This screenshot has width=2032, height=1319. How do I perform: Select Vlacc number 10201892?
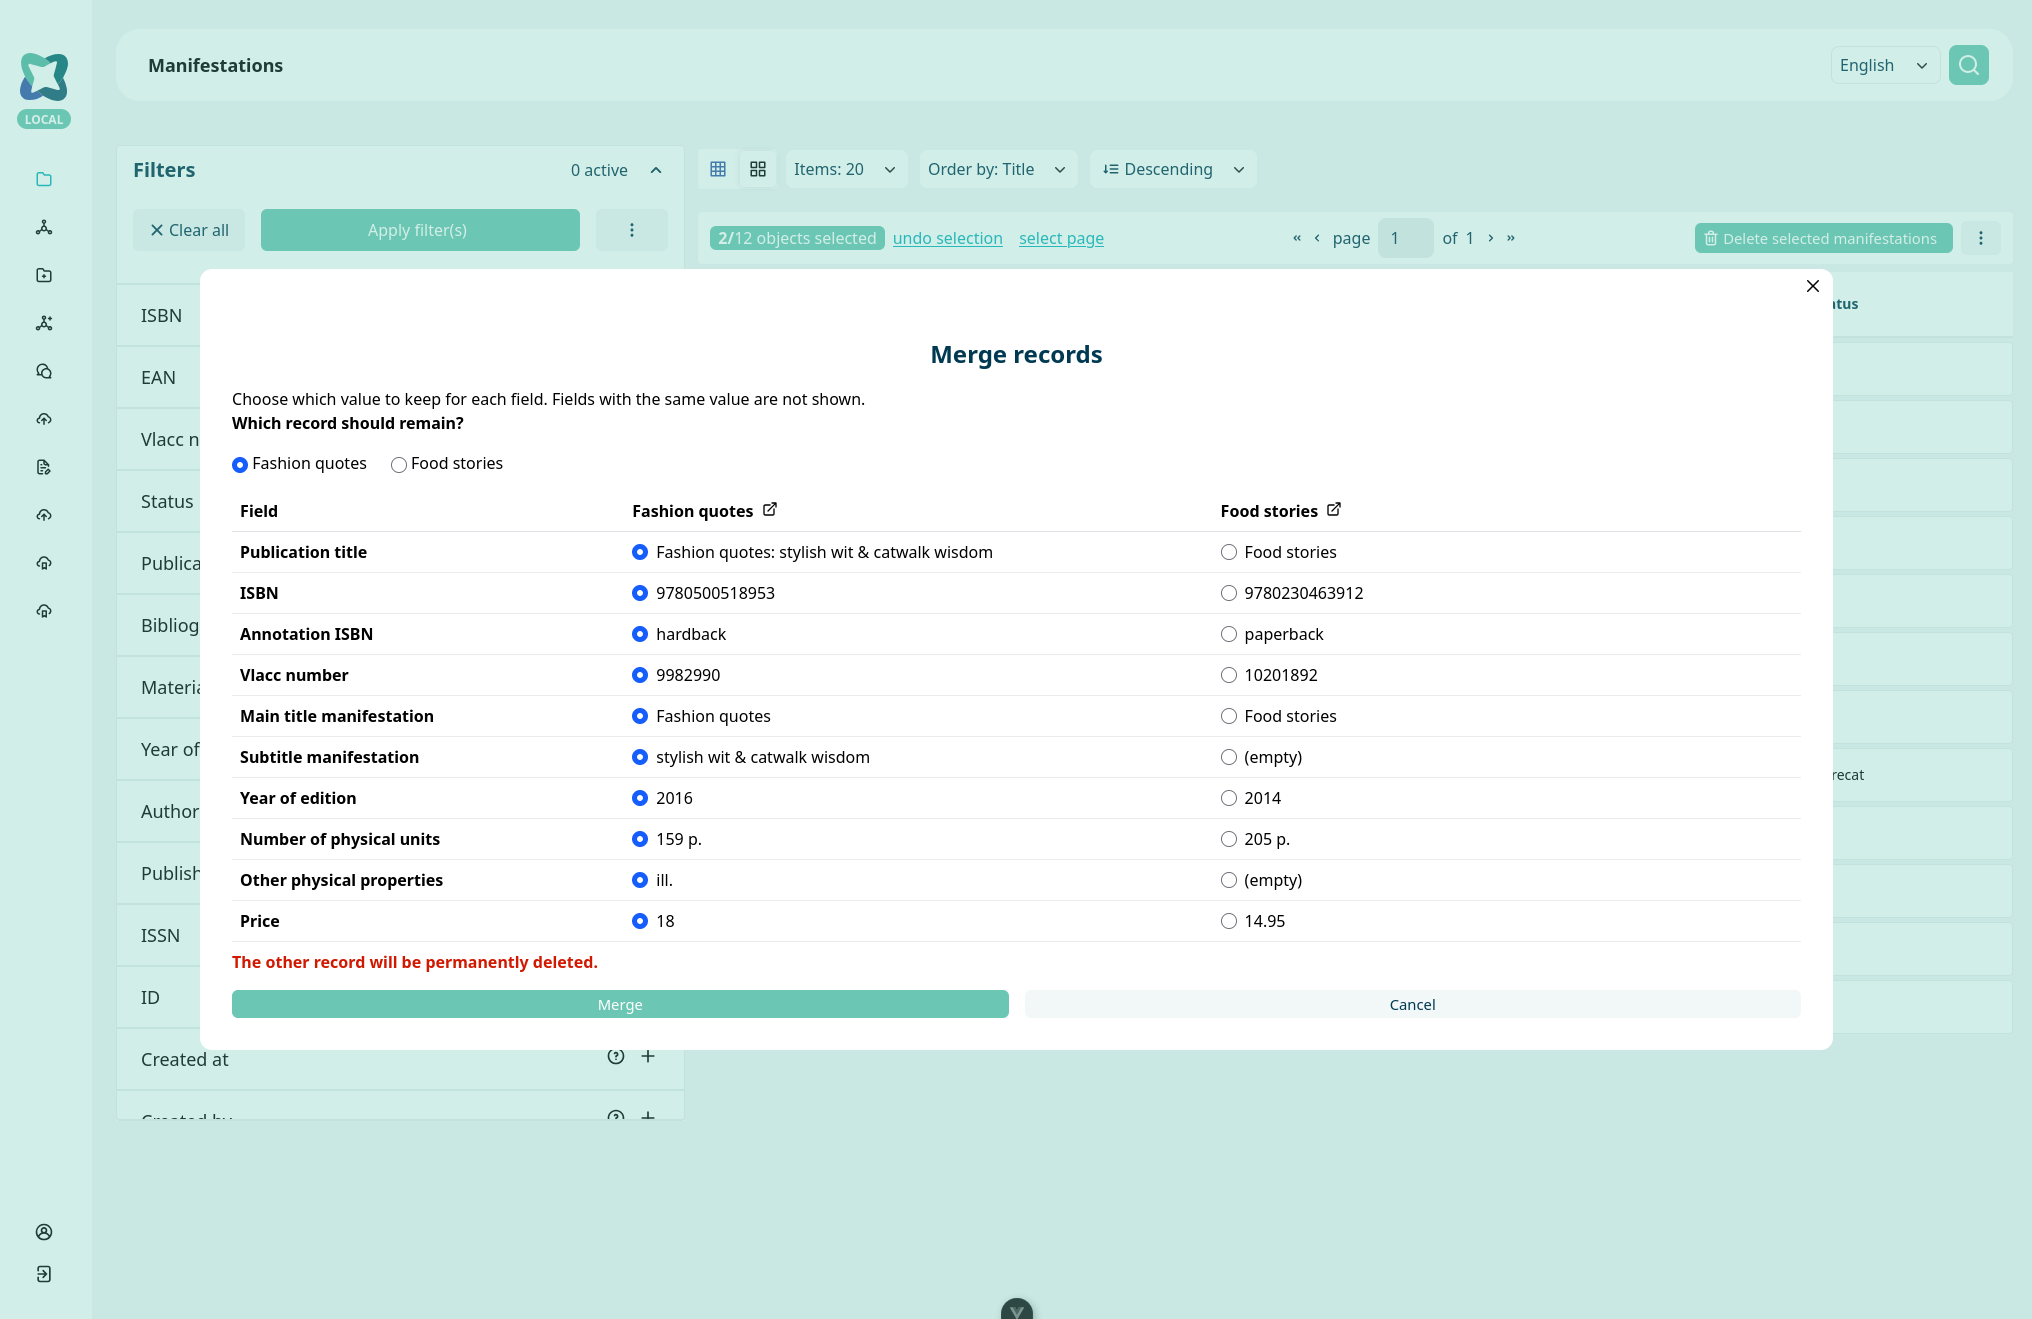click(1229, 675)
